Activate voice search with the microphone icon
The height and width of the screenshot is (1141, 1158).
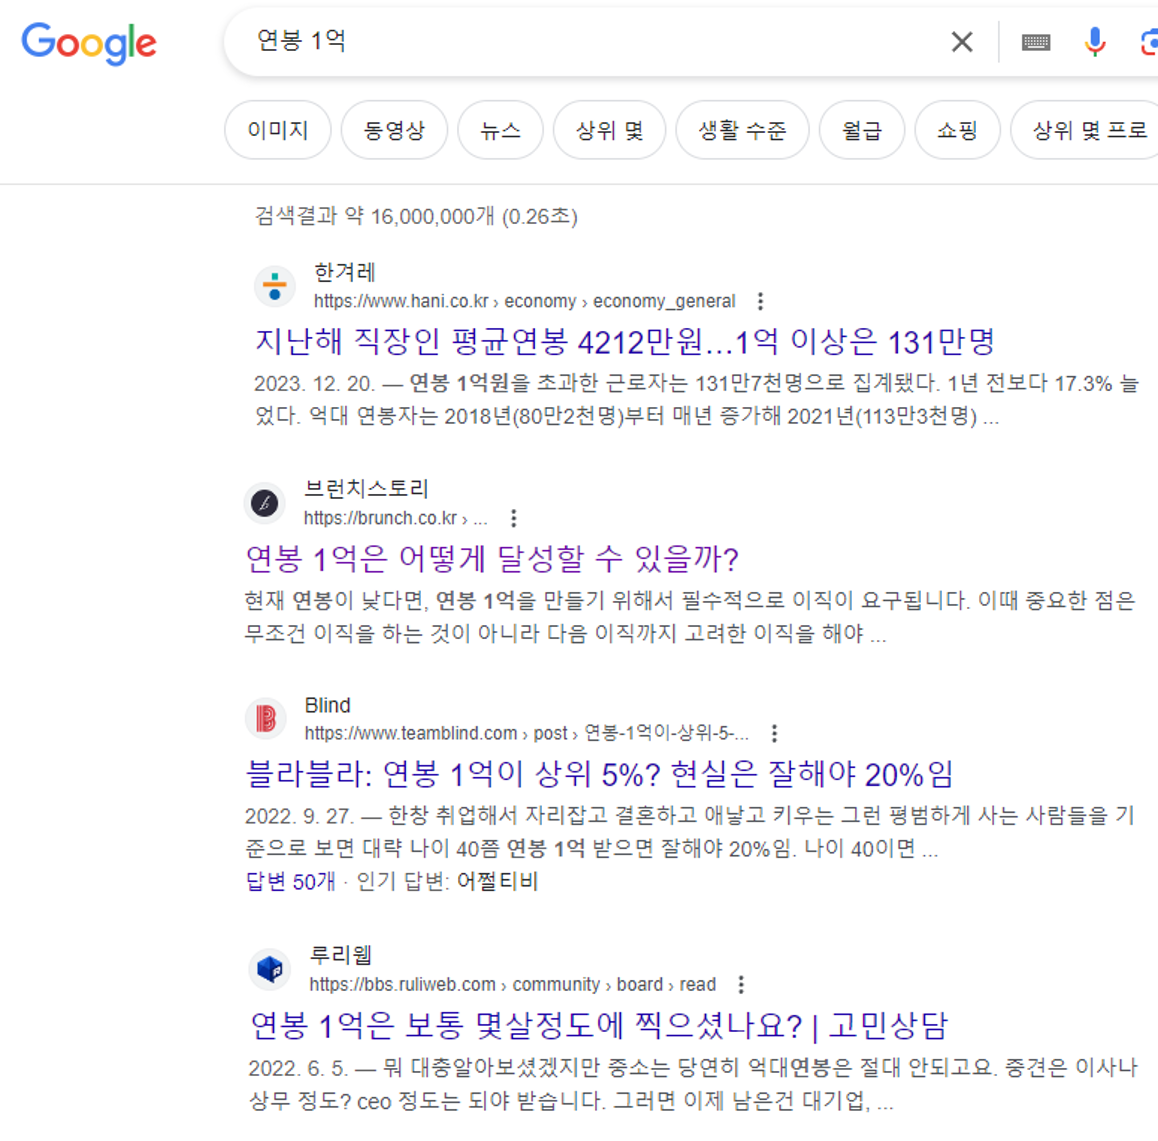(1096, 42)
